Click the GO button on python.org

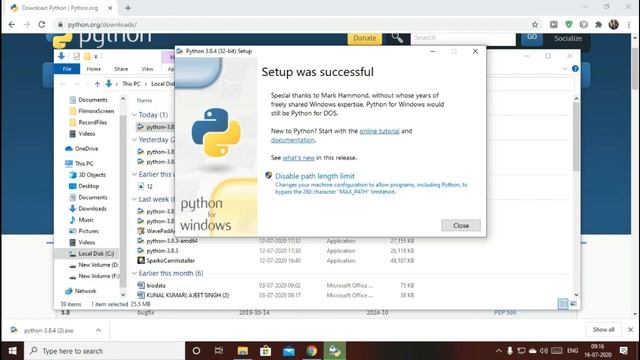531,37
